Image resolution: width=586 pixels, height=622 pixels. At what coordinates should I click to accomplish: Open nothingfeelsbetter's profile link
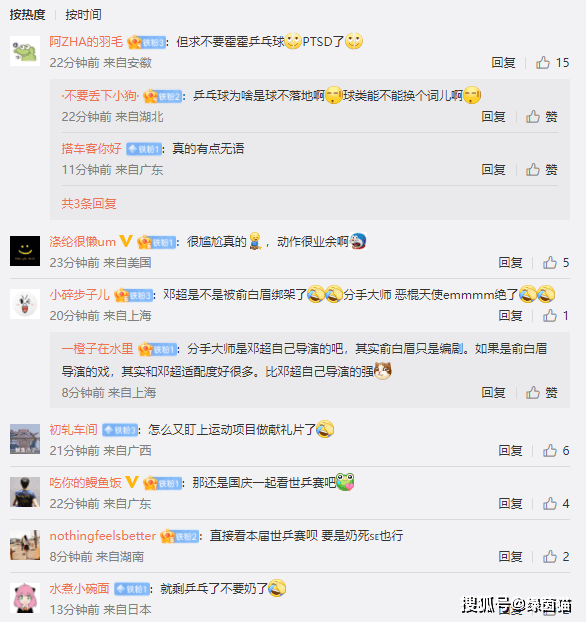click(102, 536)
